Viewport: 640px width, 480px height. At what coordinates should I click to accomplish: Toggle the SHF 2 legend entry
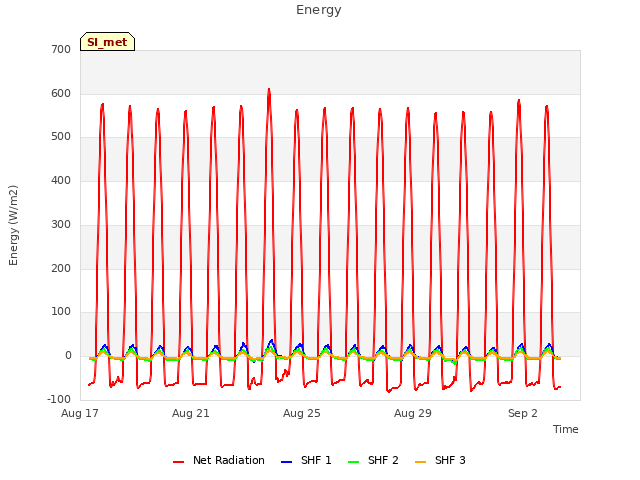(373, 460)
